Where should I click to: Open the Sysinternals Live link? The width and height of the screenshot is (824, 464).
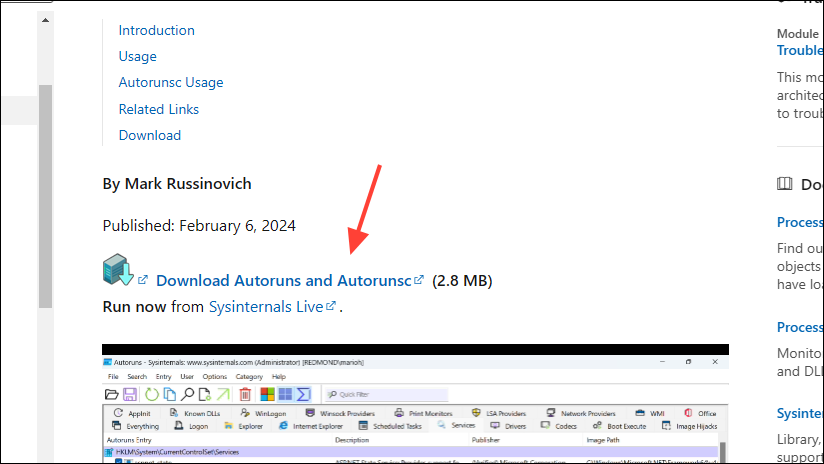(x=266, y=307)
